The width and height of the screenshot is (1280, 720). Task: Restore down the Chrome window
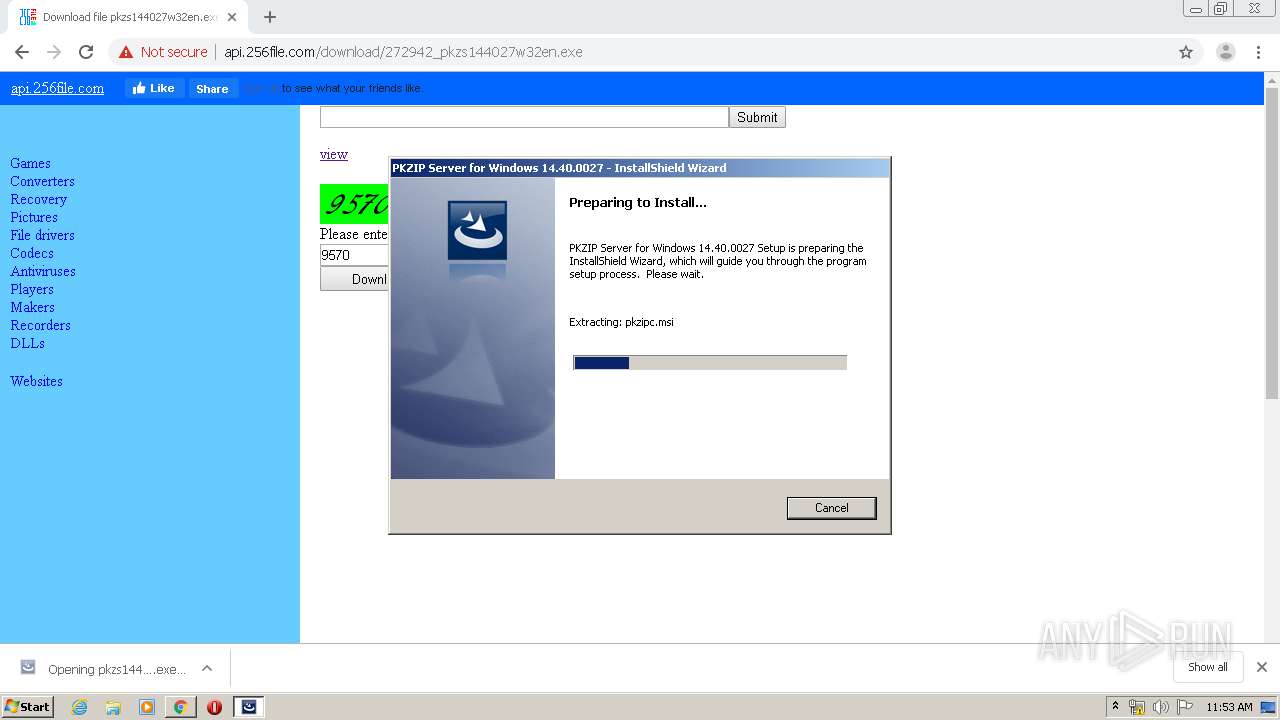[x=1221, y=9]
